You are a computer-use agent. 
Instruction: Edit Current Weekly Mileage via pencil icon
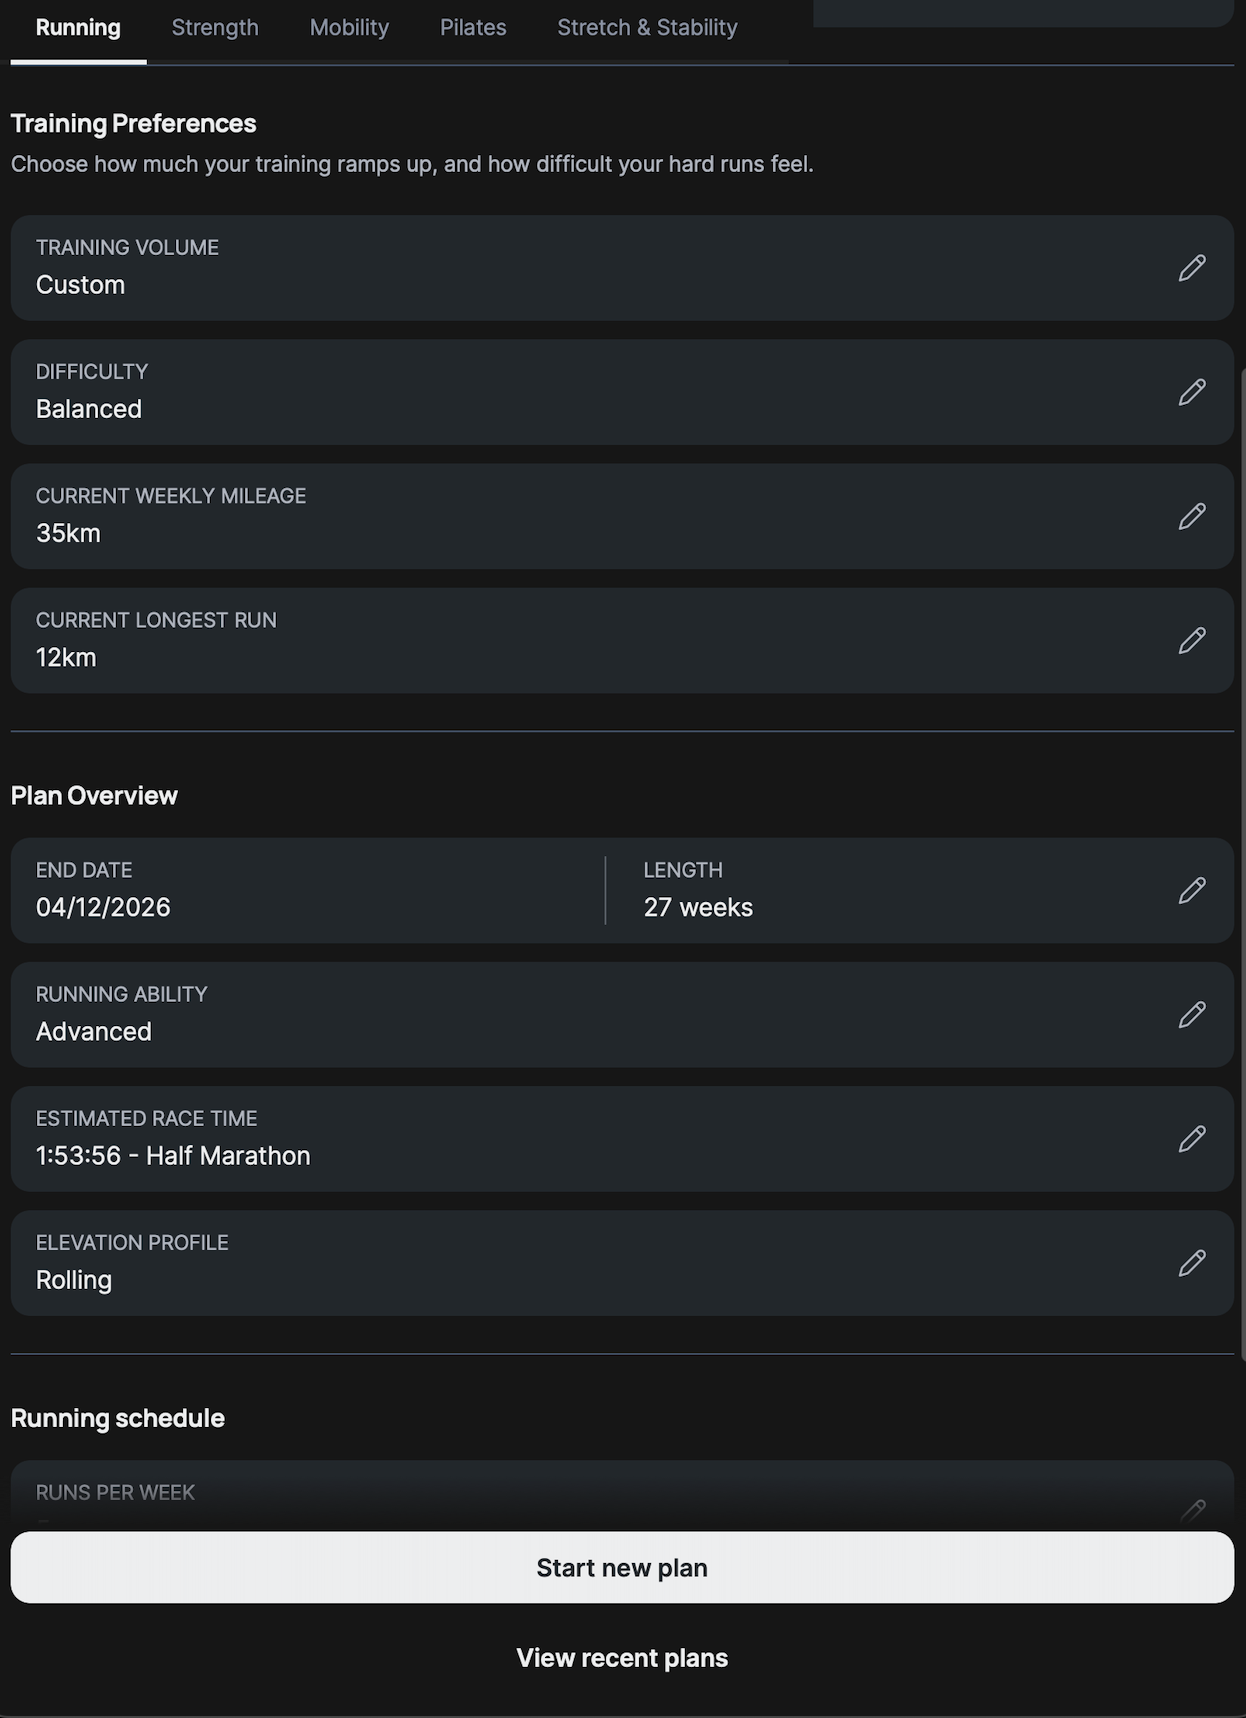point(1191,516)
